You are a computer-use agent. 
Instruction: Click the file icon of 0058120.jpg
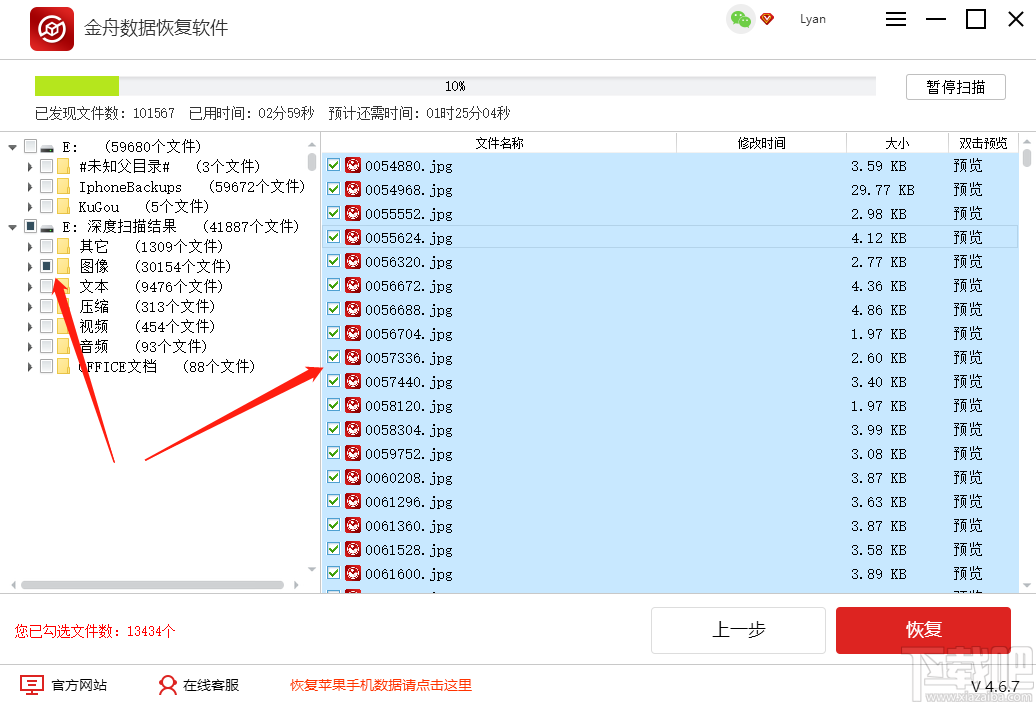point(353,406)
